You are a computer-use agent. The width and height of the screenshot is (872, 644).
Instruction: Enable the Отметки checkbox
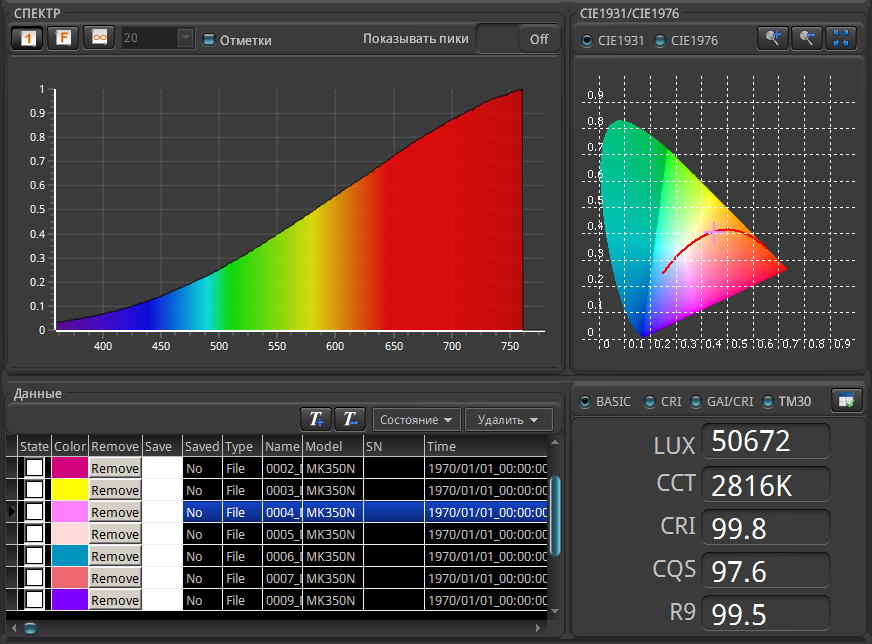tap(209, 40)
